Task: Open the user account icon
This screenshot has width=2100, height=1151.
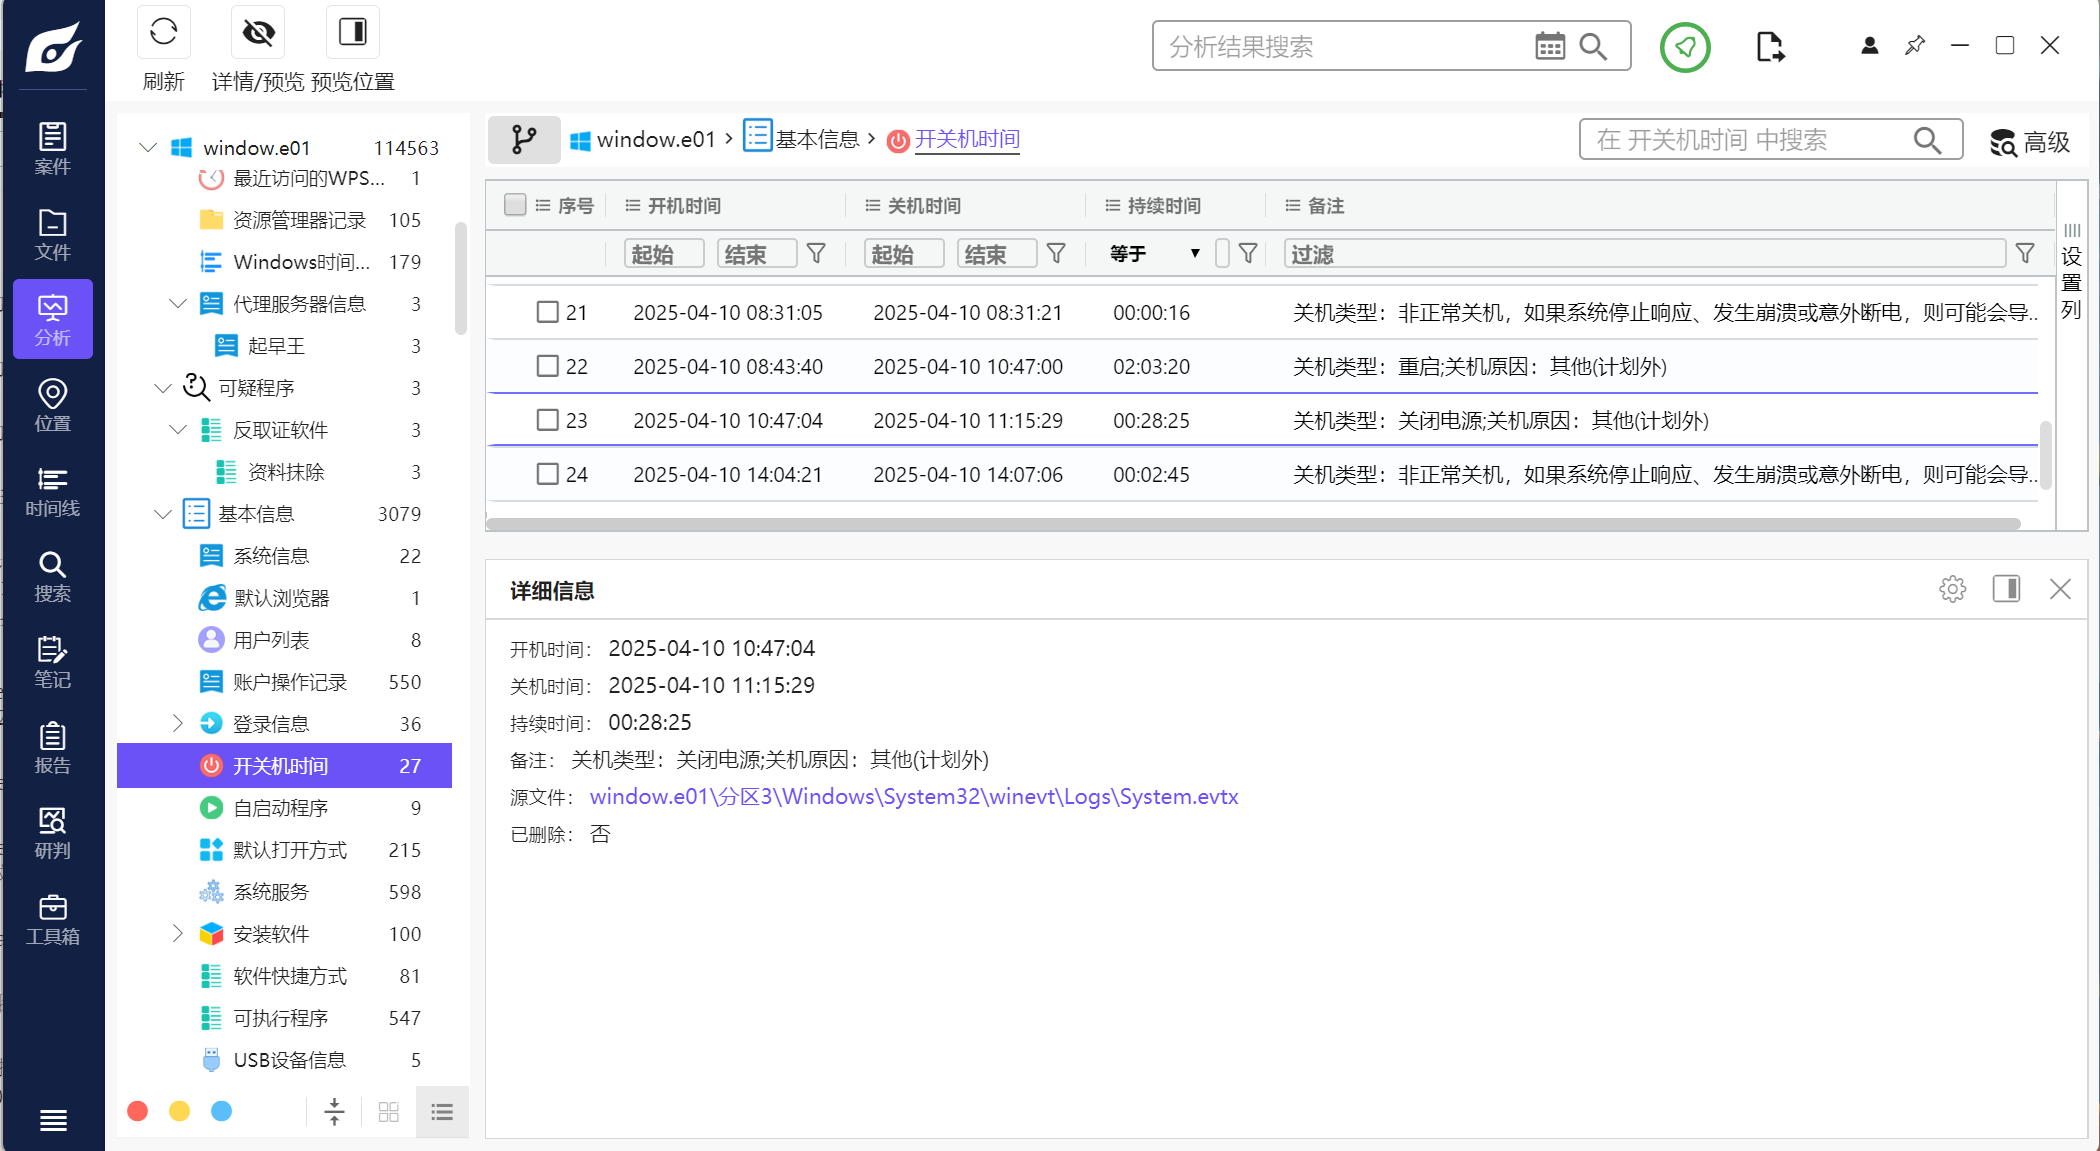Action: [x=1869, y=46]
